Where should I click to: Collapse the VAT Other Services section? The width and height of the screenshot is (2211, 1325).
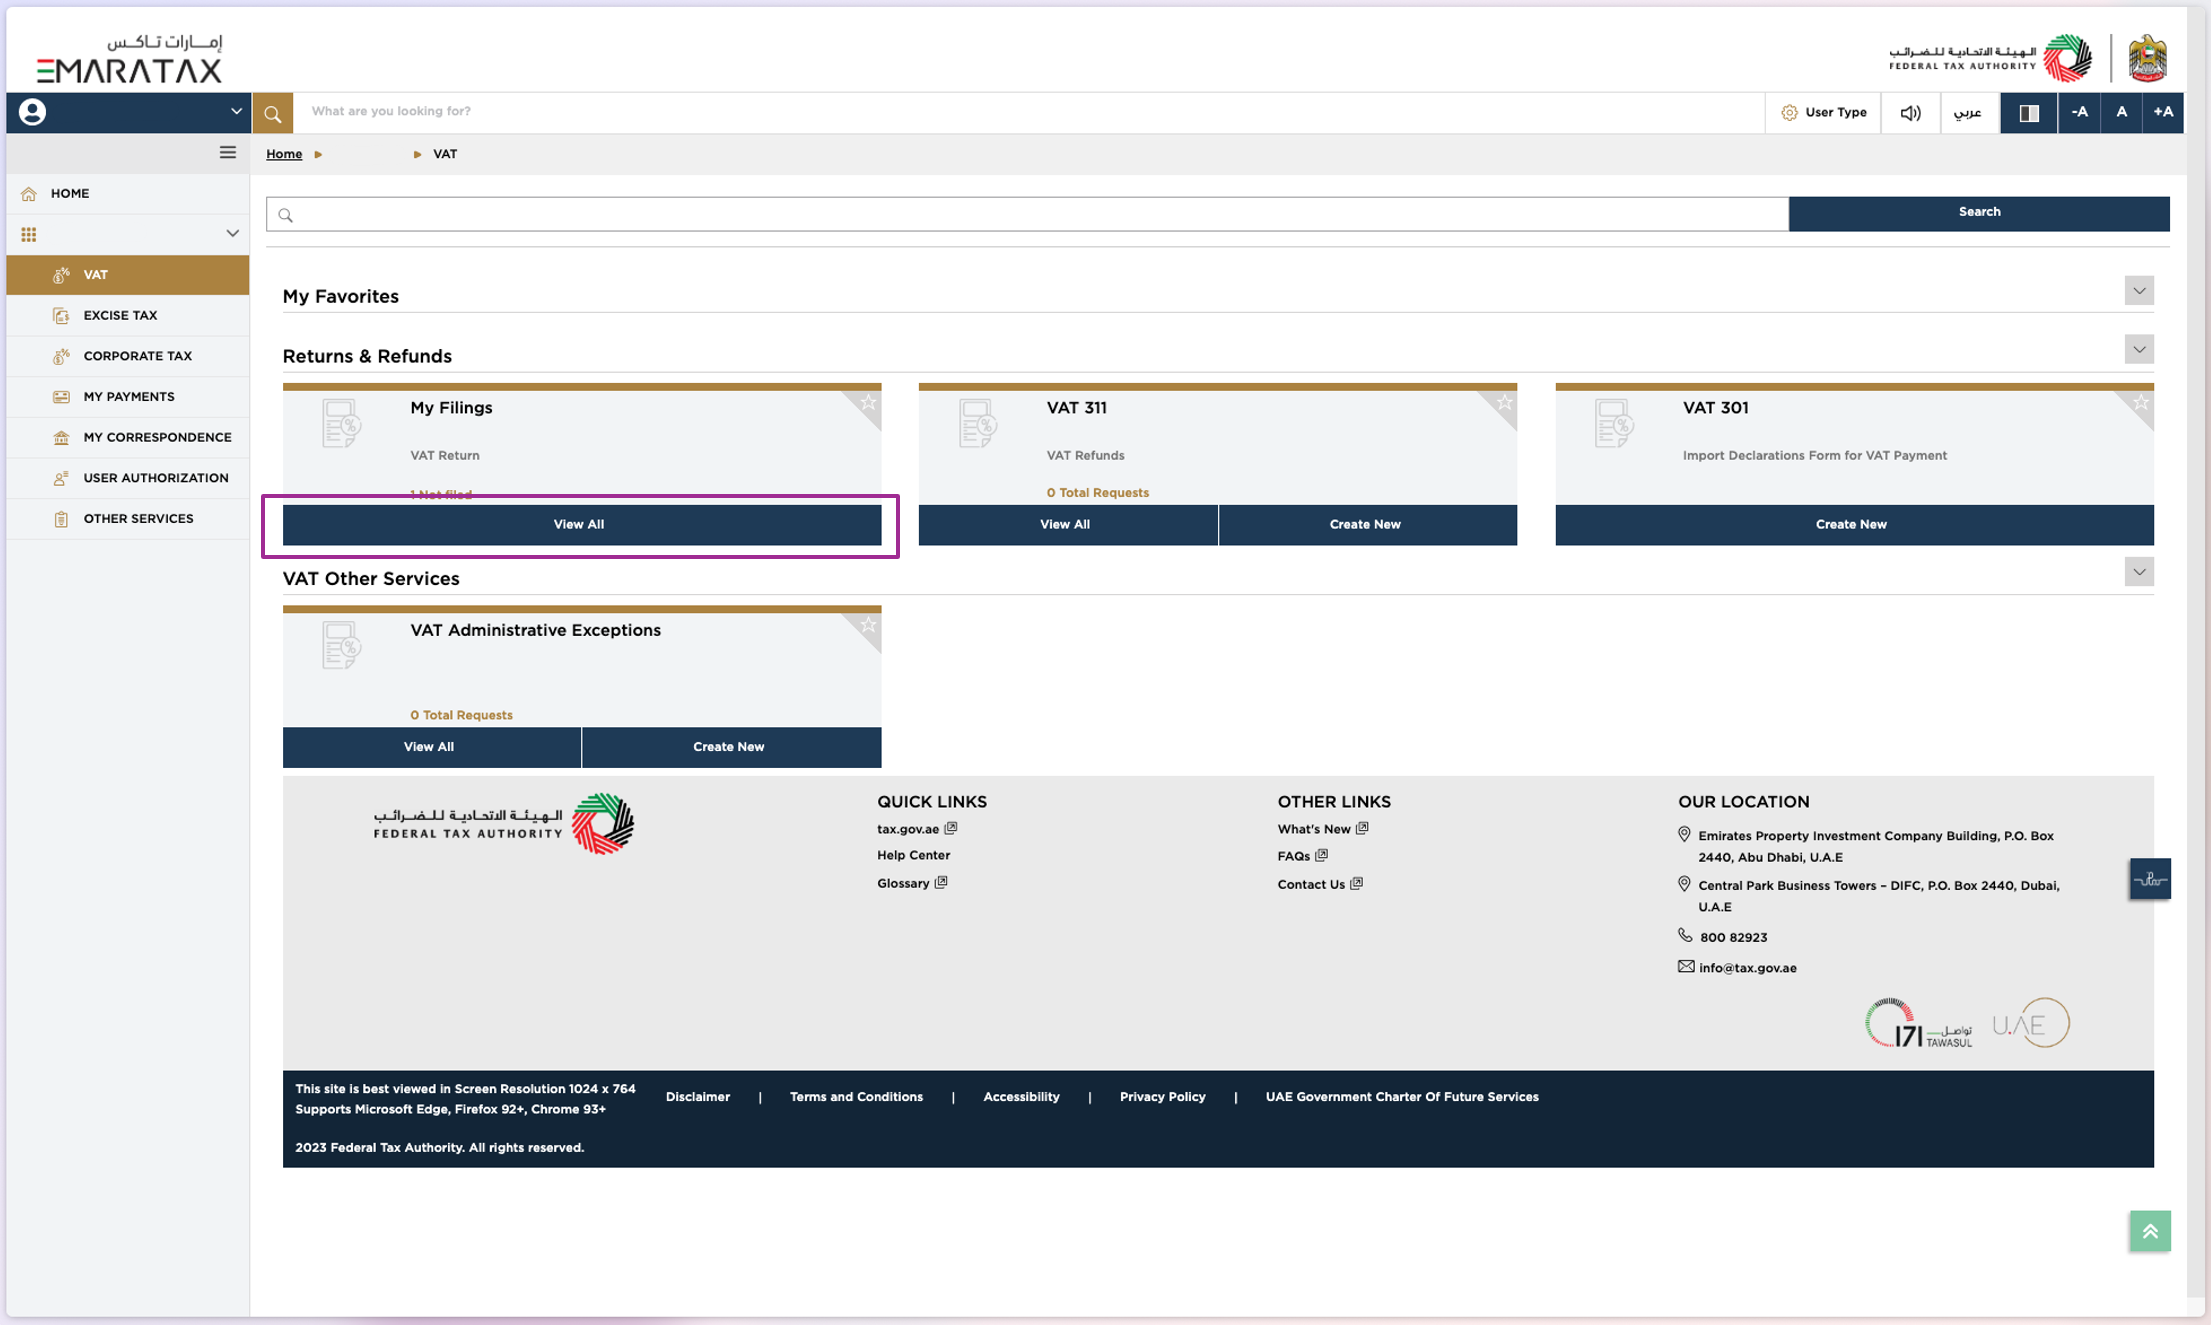pos(2139,573)
